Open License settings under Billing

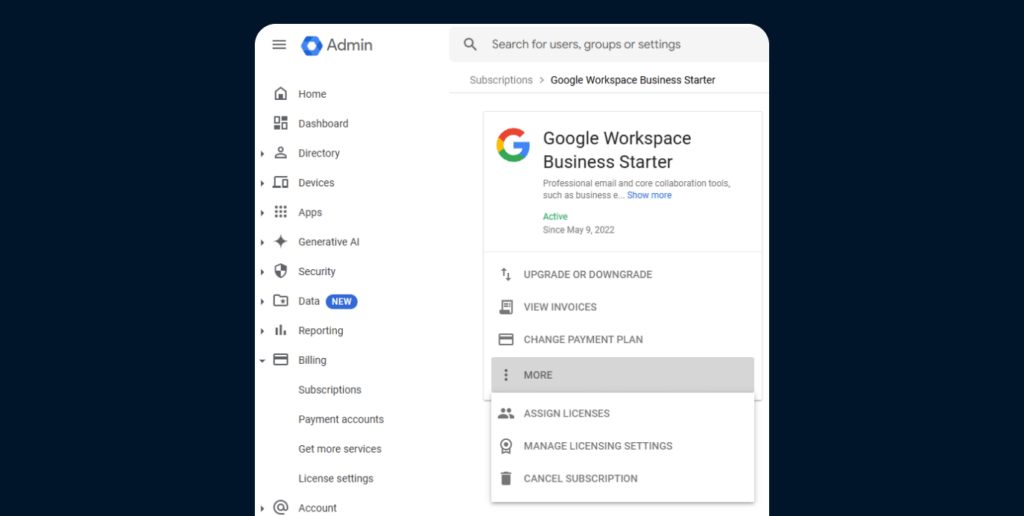click(x=336, y=478)
